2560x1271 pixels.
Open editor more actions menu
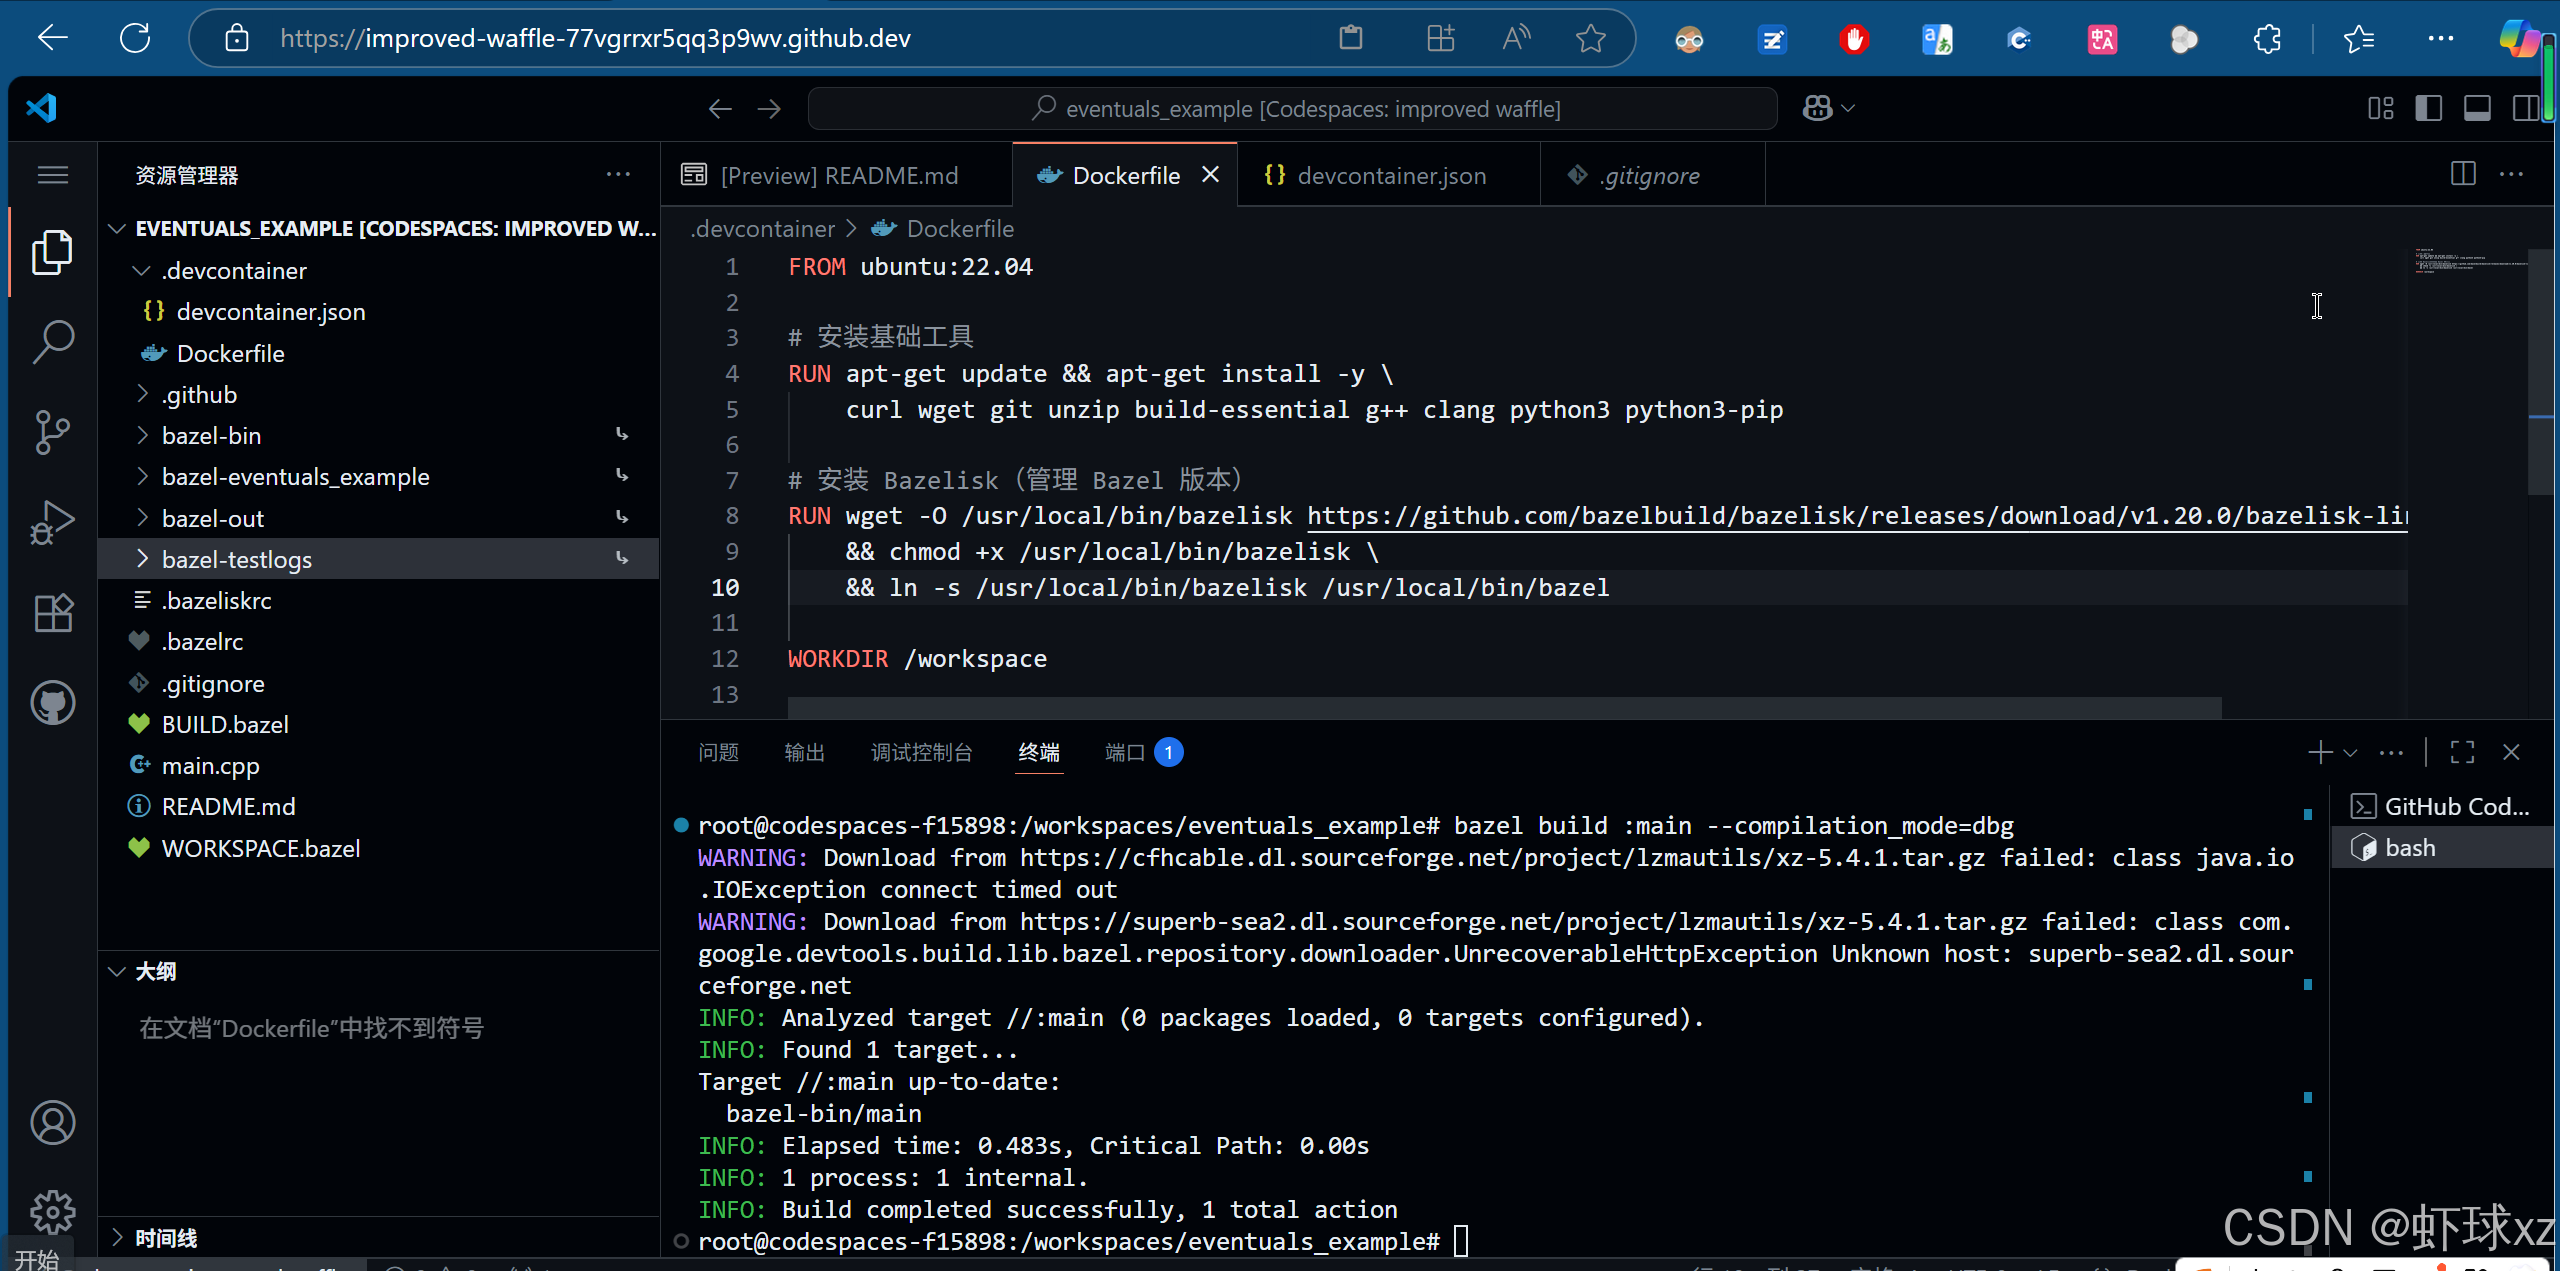coord(2511,174)
